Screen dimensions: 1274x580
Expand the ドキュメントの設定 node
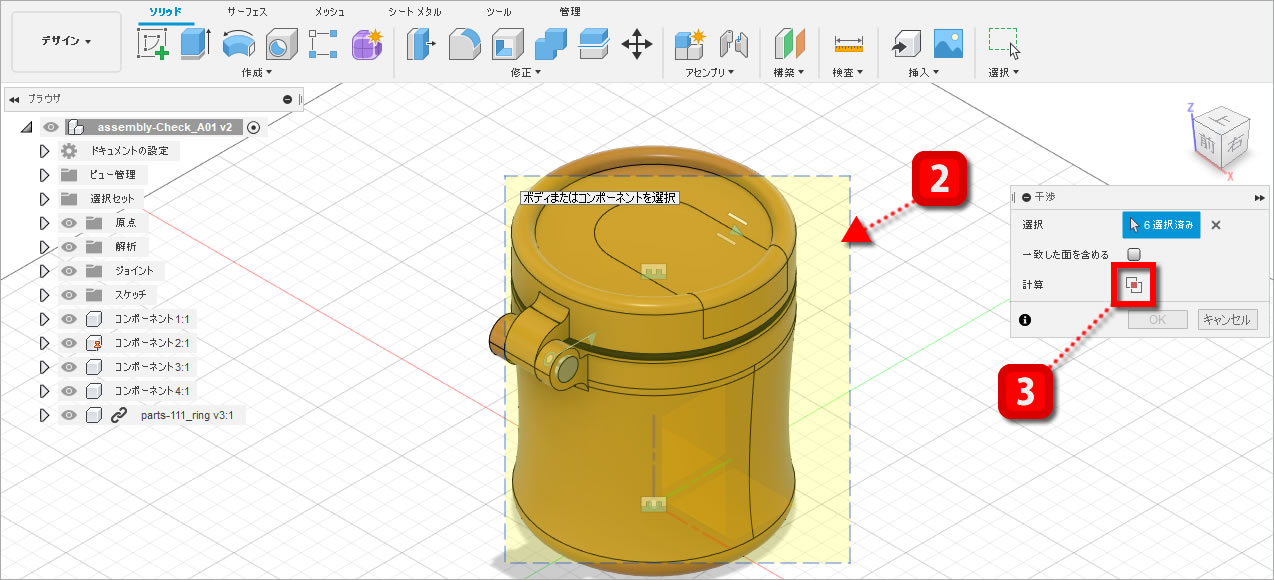[44, 151]
